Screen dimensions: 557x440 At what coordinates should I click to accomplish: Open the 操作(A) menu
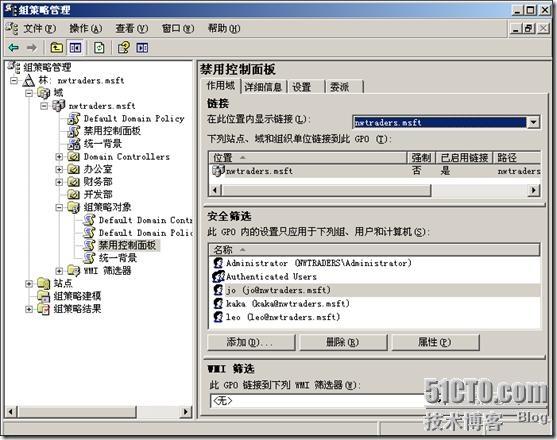click(x=86, y=28)
